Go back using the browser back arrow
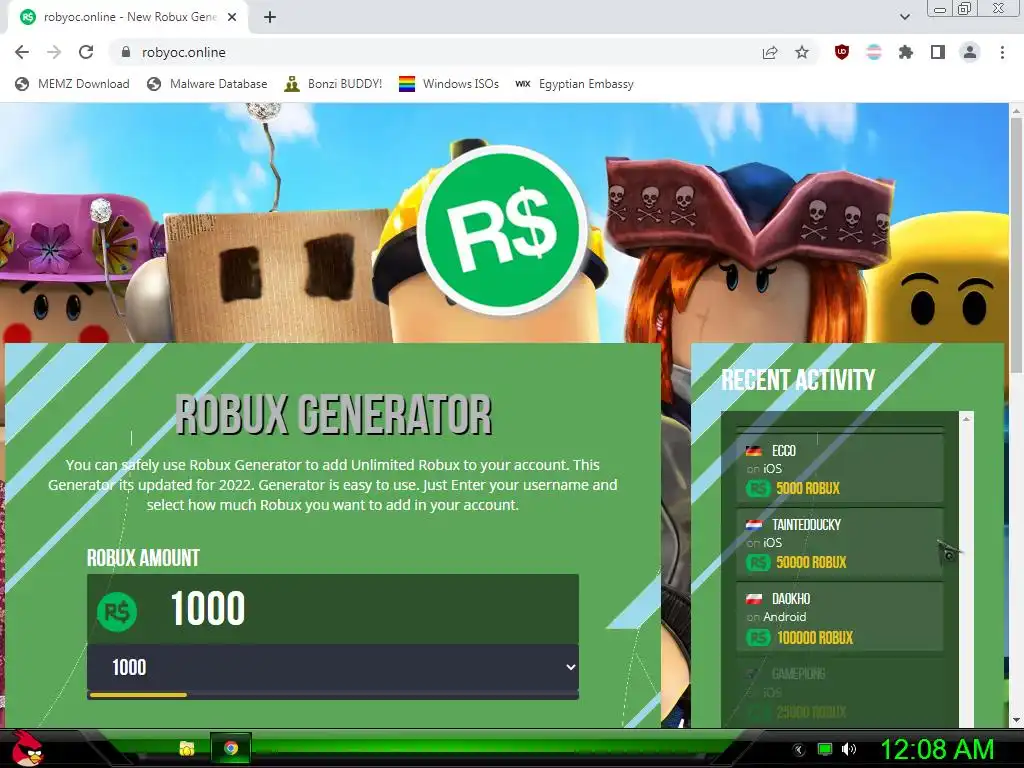Screen dimensions: 1024x768 tap(22, 52)
